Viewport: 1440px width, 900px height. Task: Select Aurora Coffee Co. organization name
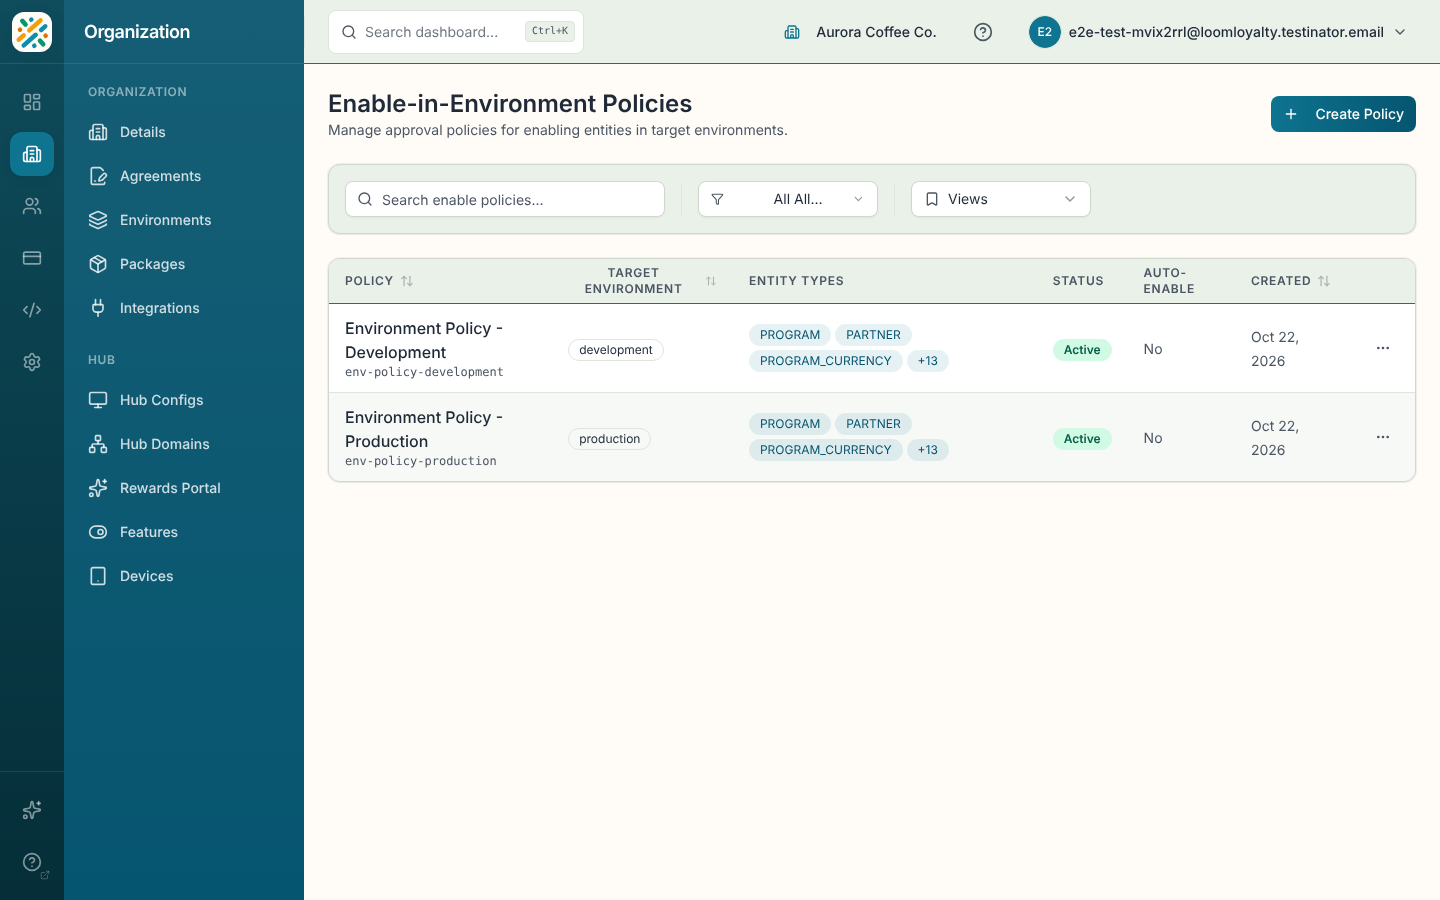(x=876, y=32)
